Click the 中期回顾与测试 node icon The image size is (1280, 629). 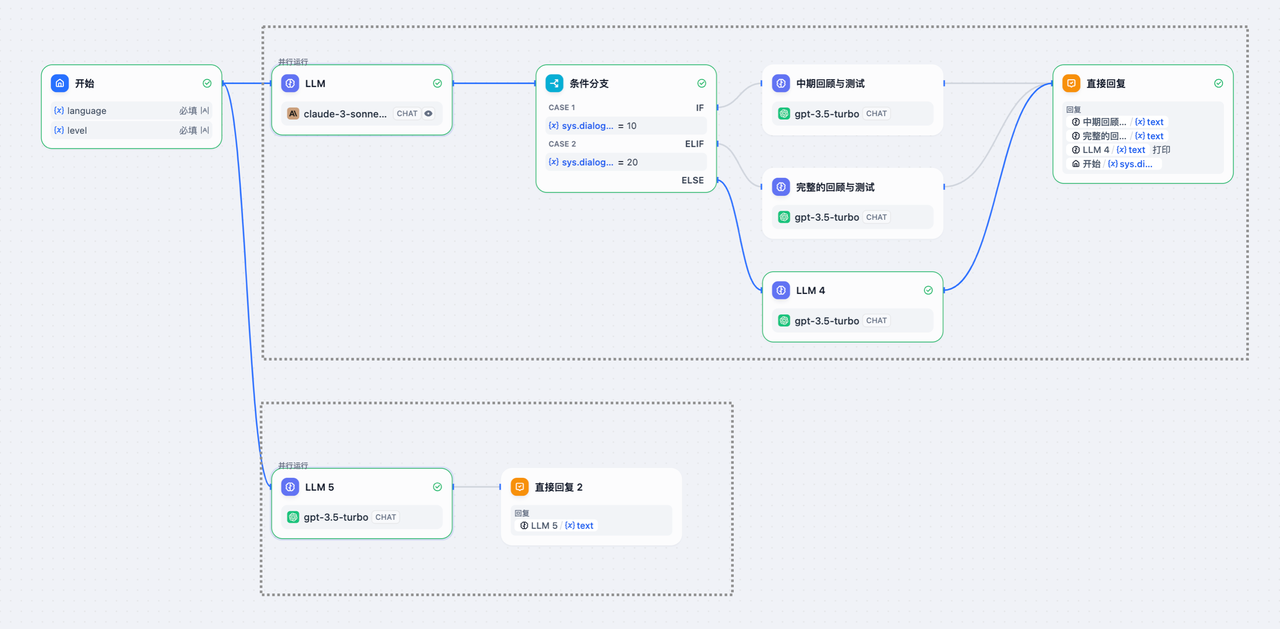[x=781, y=83]
